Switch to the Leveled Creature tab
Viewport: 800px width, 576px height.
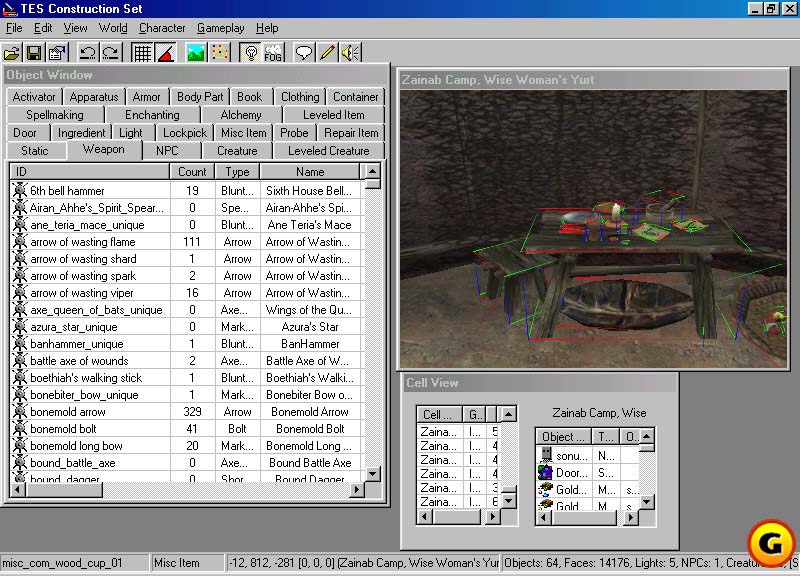coord(329,151)
